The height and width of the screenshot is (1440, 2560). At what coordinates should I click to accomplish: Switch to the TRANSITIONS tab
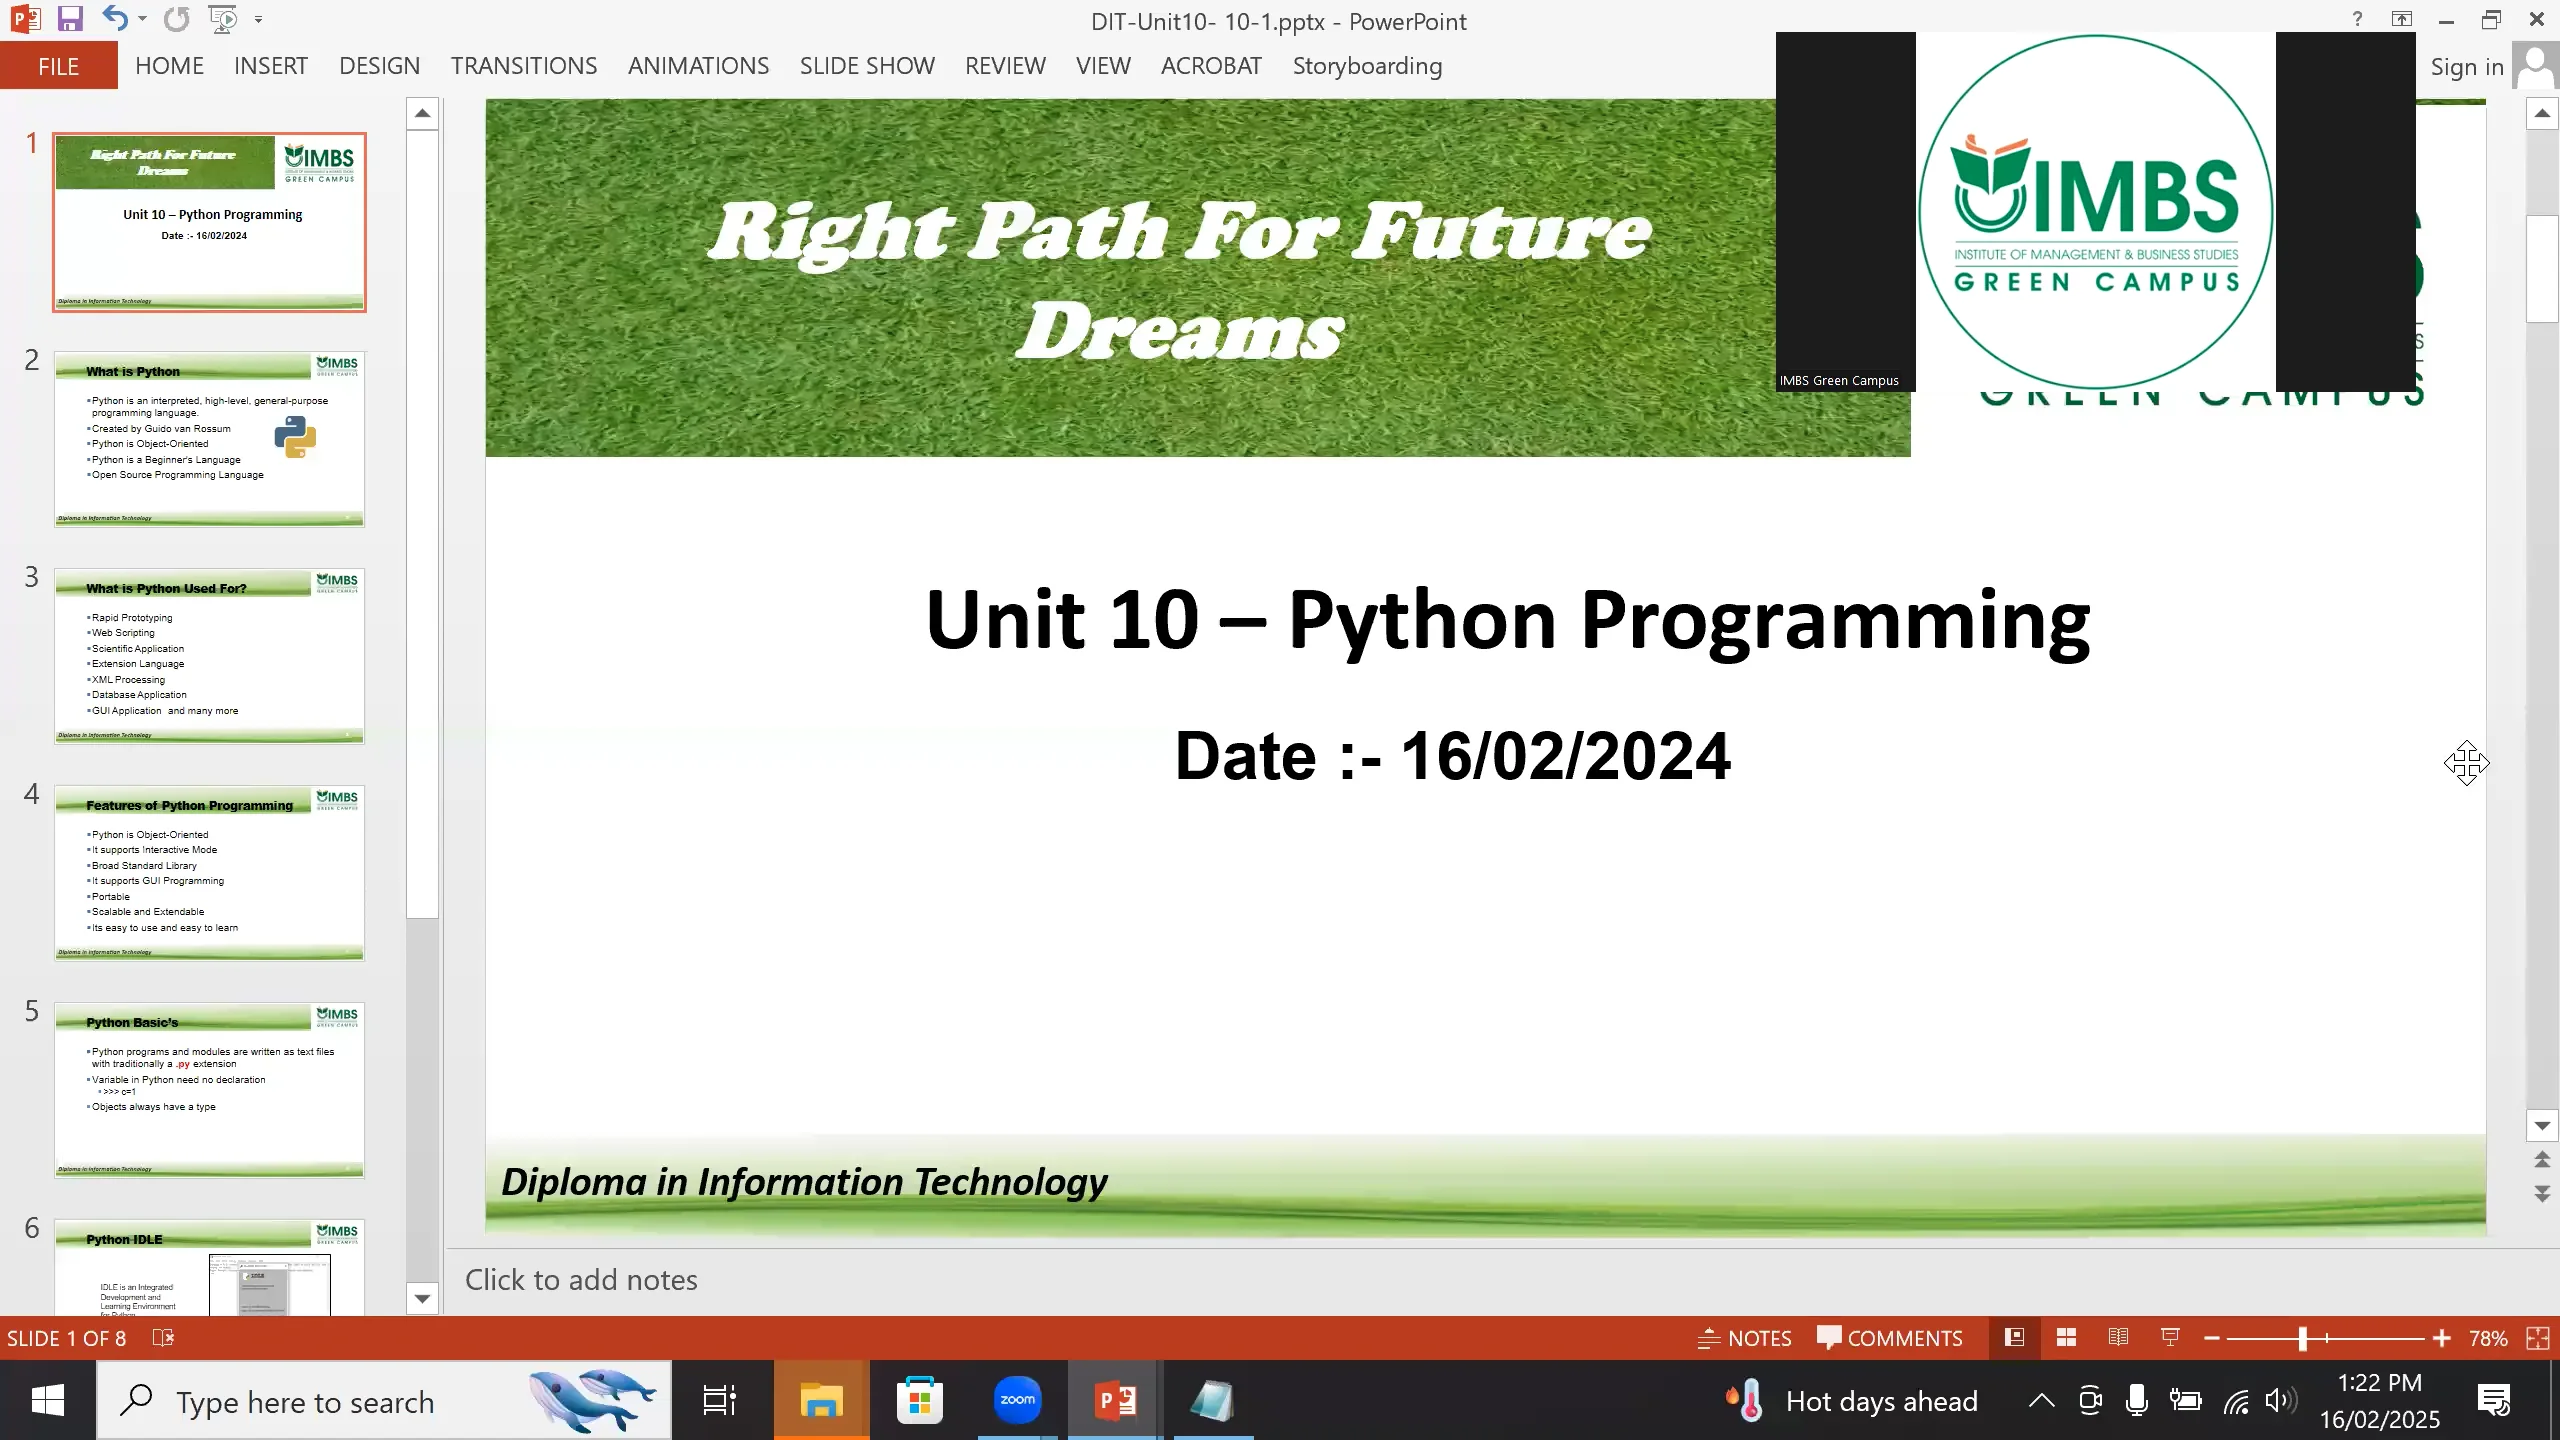[x=524, y=66]
